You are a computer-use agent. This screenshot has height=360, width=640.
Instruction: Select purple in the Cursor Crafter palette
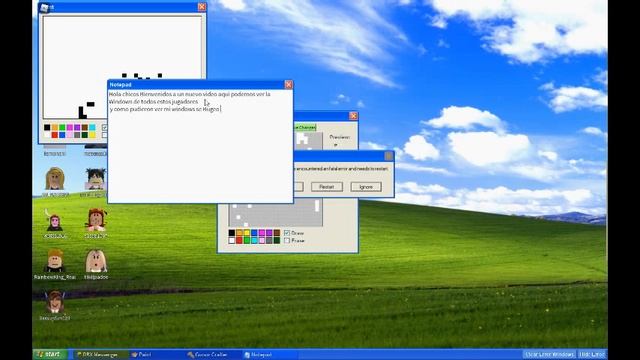point(269,233)
